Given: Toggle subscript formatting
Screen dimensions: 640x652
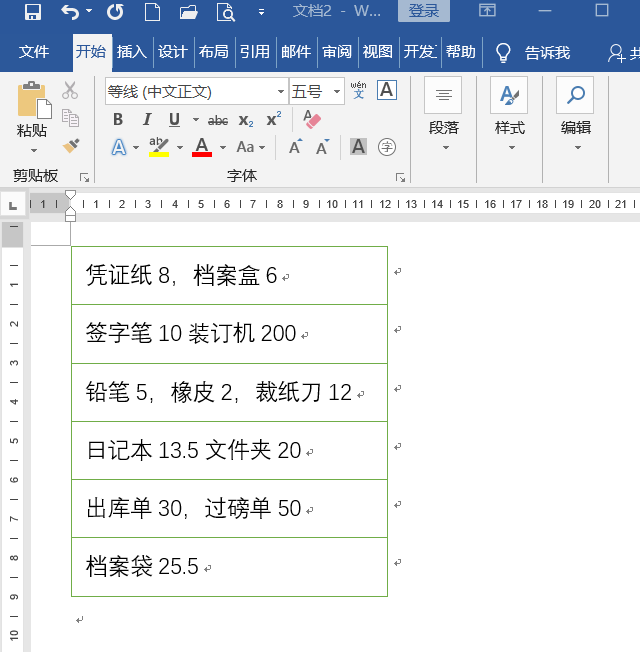Looking at the screenshot, I should (x=246, y=121).
